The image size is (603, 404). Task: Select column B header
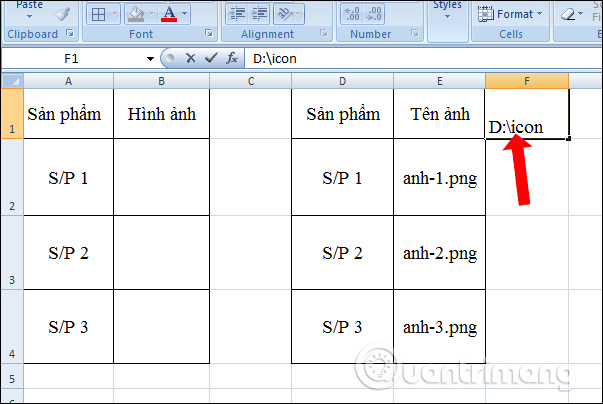[162, 81]
